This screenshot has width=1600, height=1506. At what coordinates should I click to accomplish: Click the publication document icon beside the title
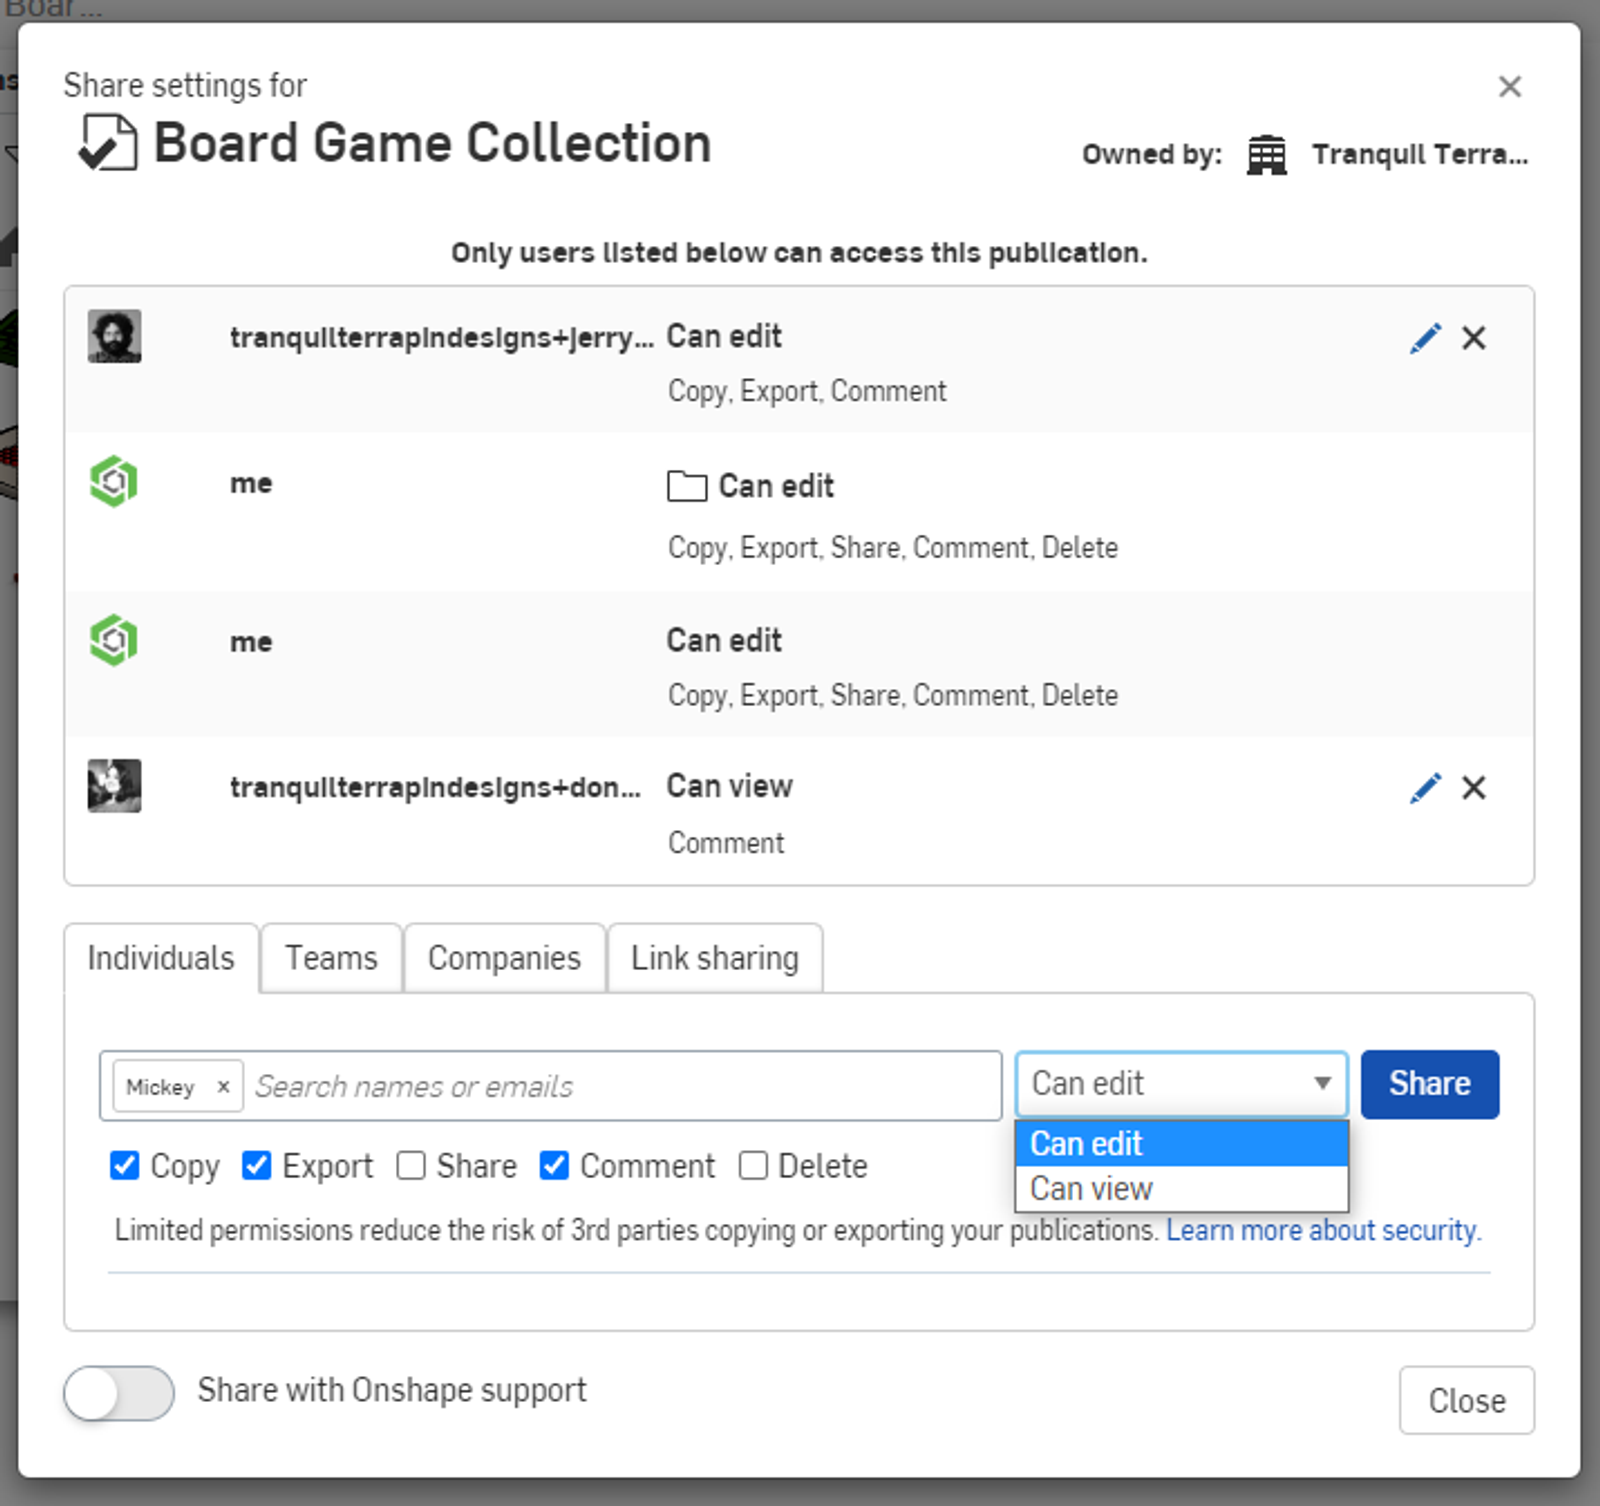click(106, 142)
